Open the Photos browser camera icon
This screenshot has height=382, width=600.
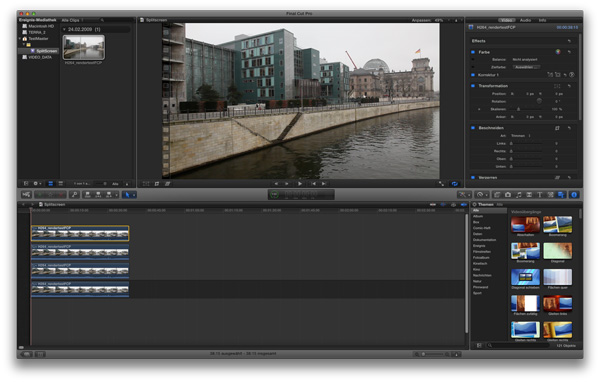click(508, 195)
